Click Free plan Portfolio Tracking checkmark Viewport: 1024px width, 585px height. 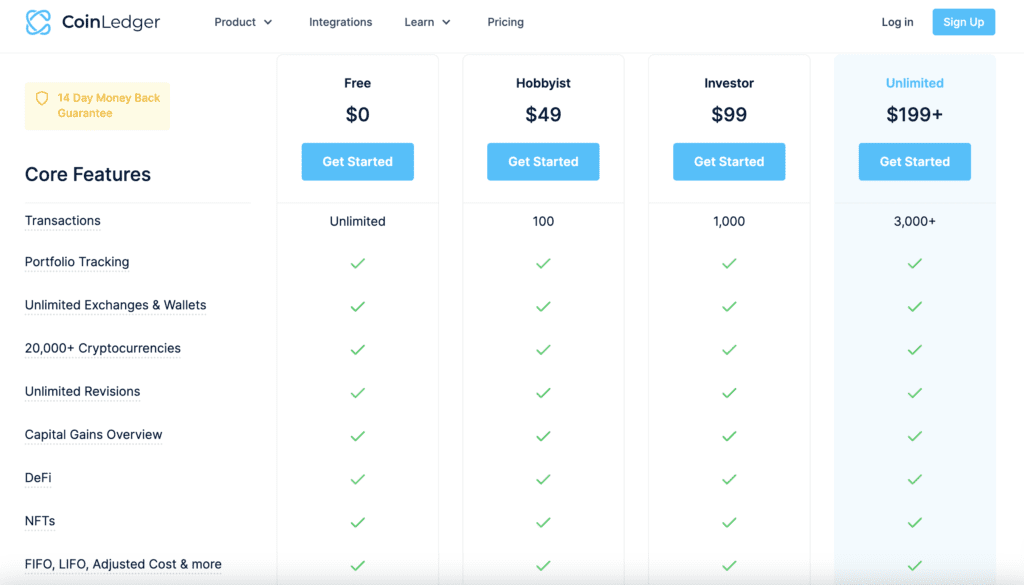coord(357,263)
